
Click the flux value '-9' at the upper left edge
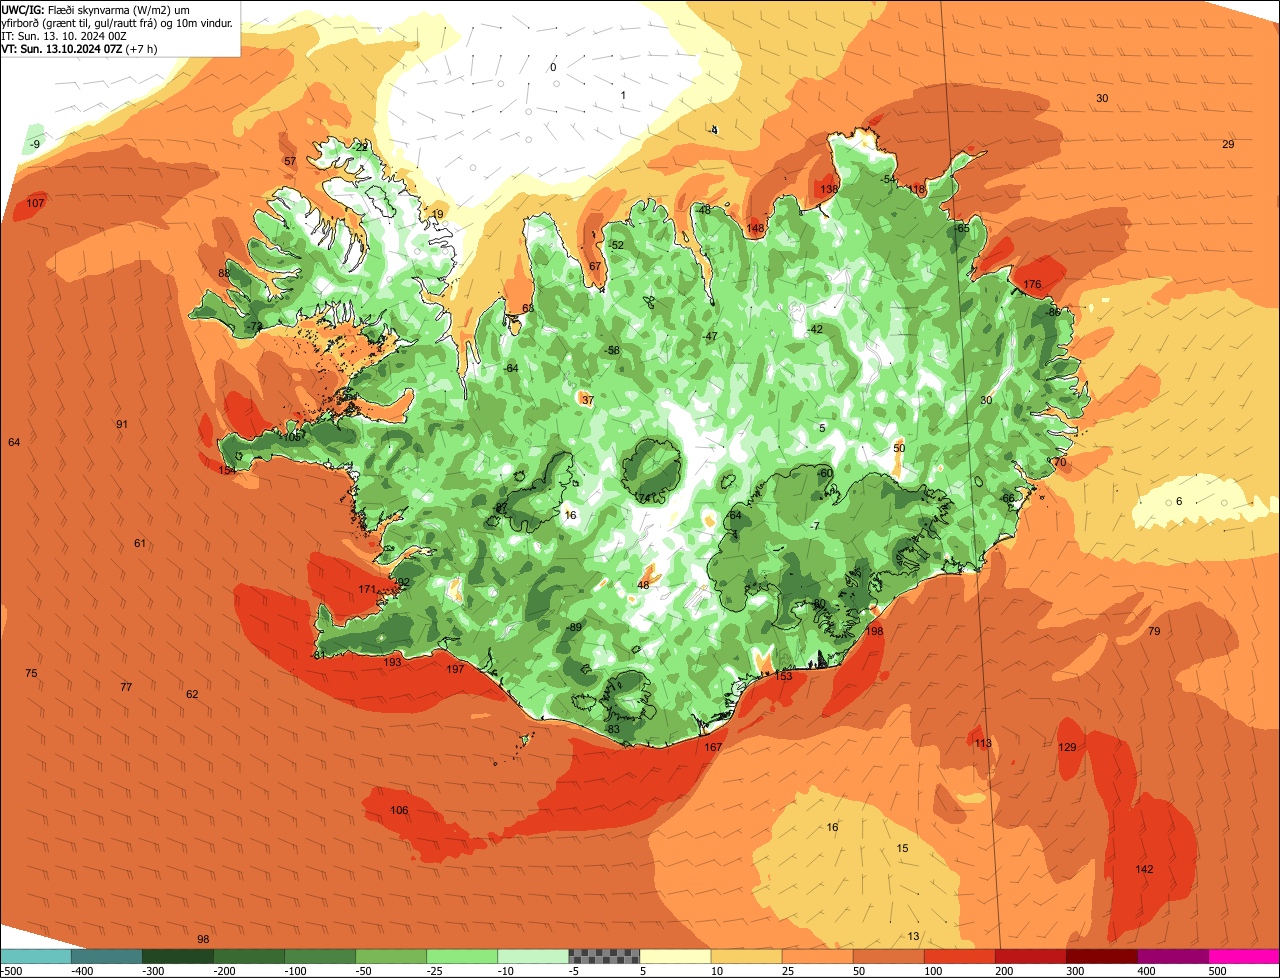pos(35,145)
